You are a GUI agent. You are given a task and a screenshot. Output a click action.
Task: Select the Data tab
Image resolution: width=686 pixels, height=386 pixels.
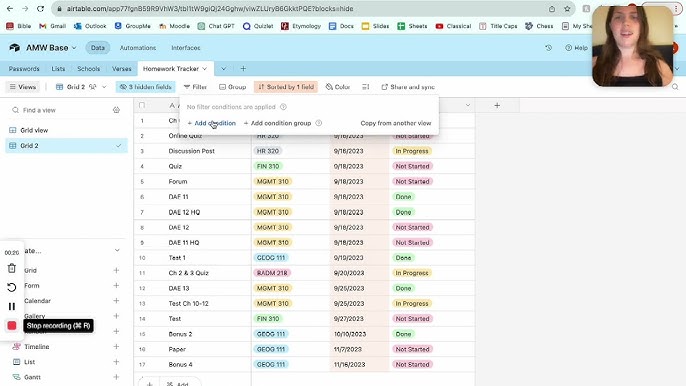pos(98,48)
